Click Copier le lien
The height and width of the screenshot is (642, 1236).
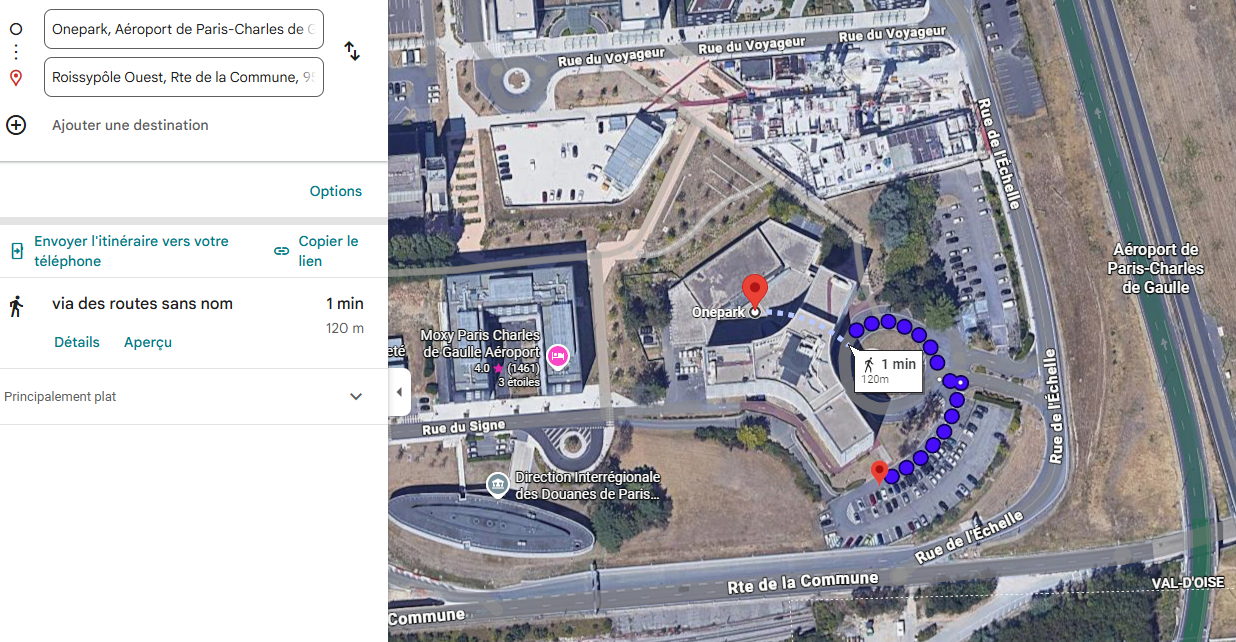click(x=328, y=251)
